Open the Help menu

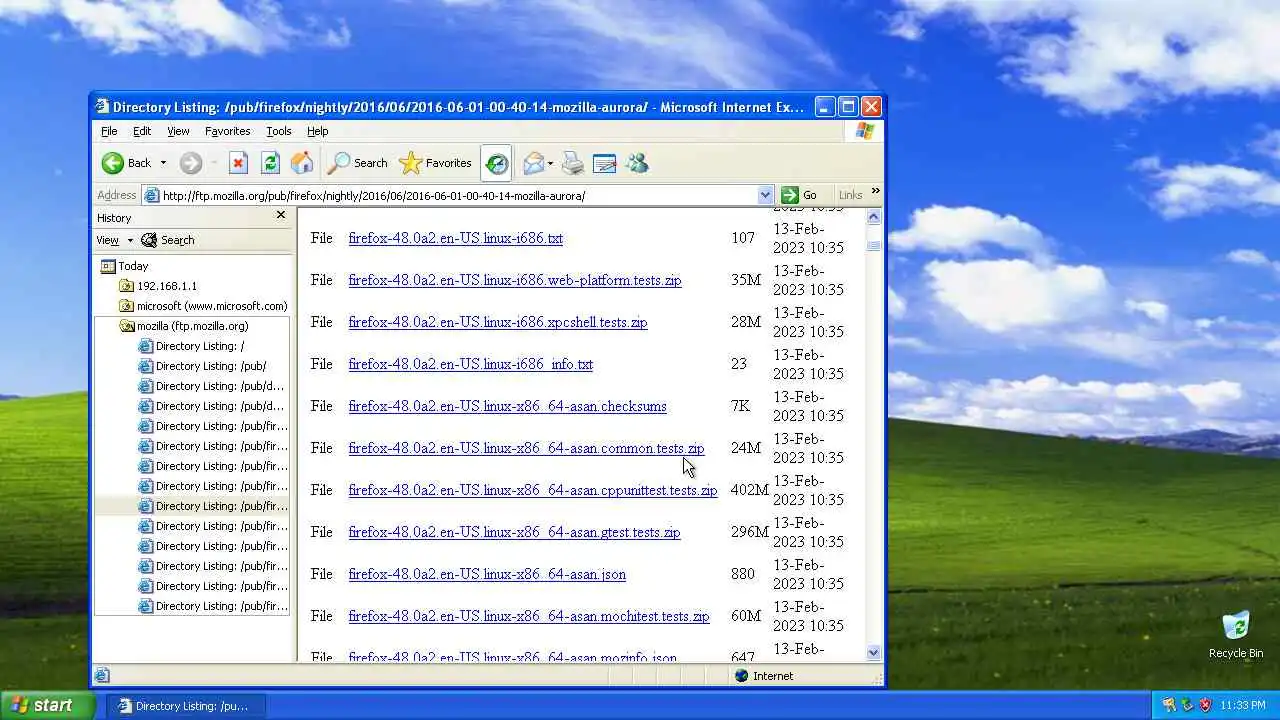(317, 131)
